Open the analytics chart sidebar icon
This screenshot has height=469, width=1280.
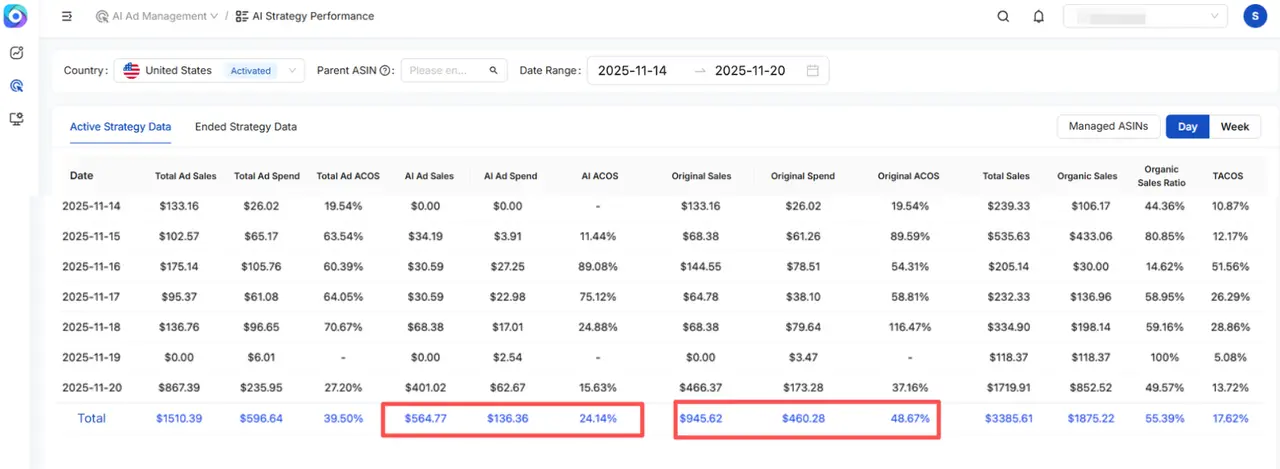[16, 53]
